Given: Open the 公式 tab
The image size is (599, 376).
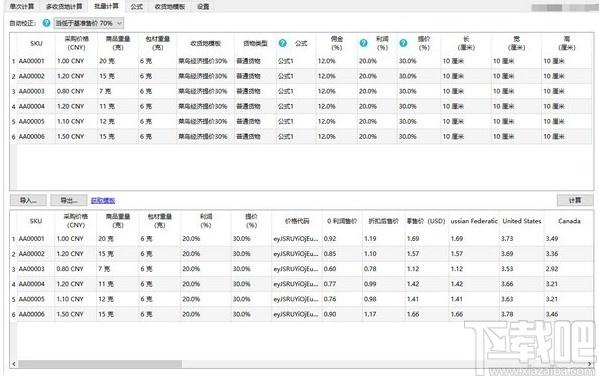Looking at the screenshot, I should coord(136,6).
